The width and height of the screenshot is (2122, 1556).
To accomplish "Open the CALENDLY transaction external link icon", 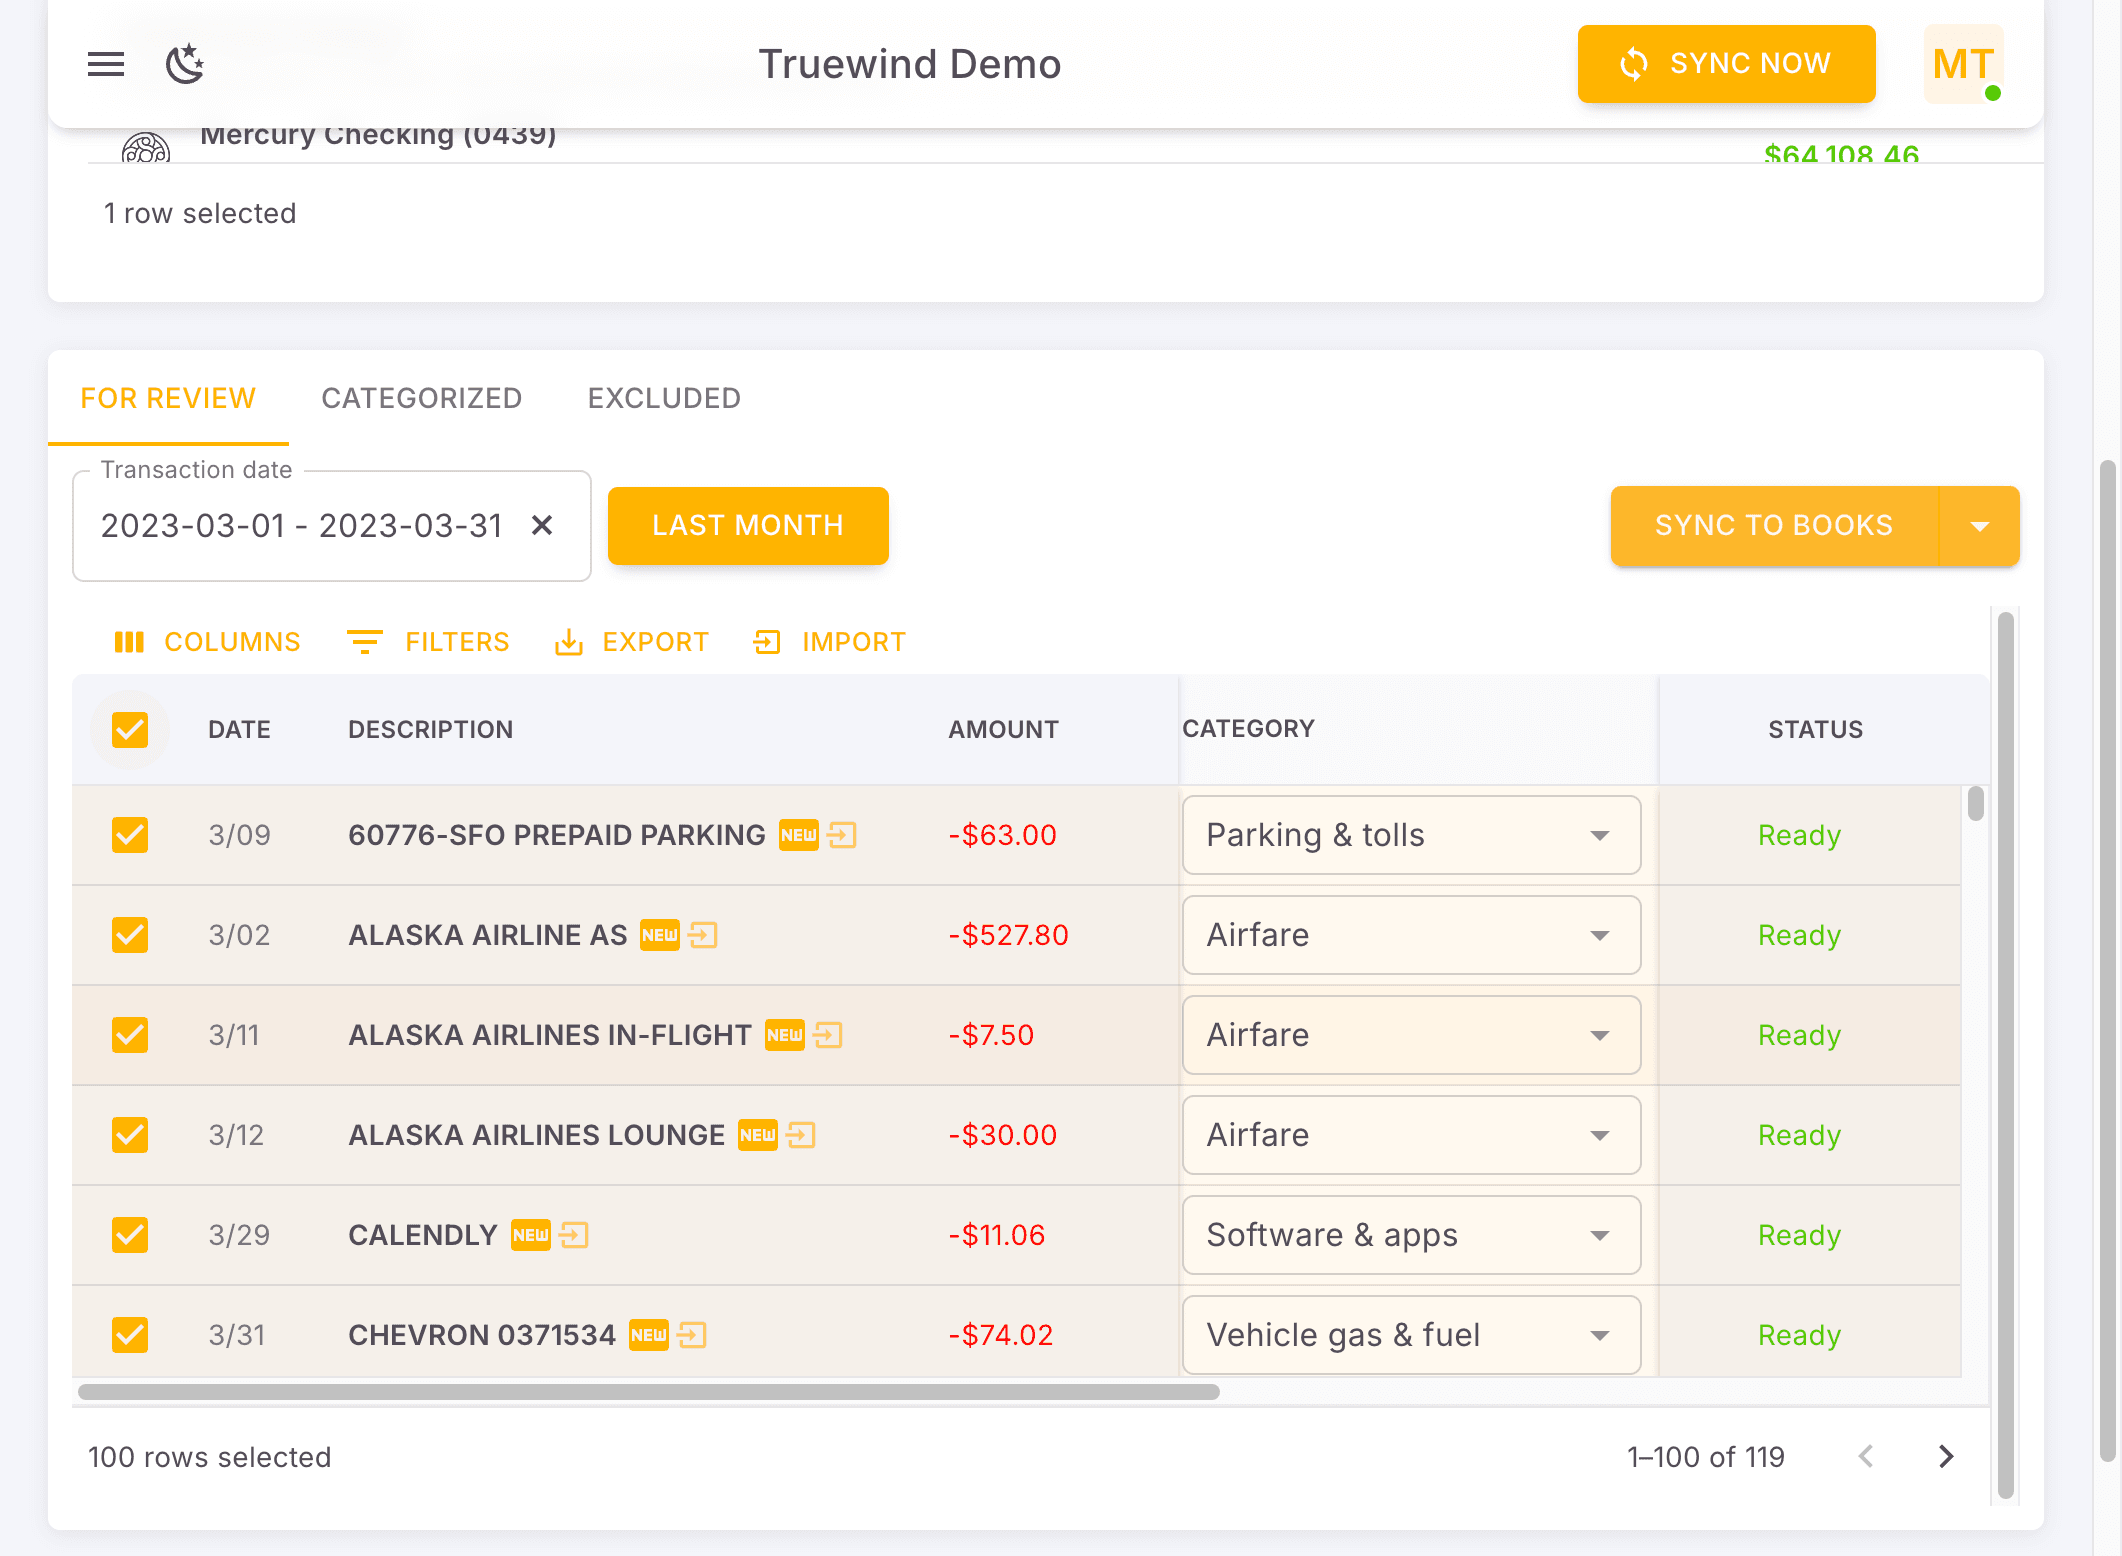I will [573, 1235].
